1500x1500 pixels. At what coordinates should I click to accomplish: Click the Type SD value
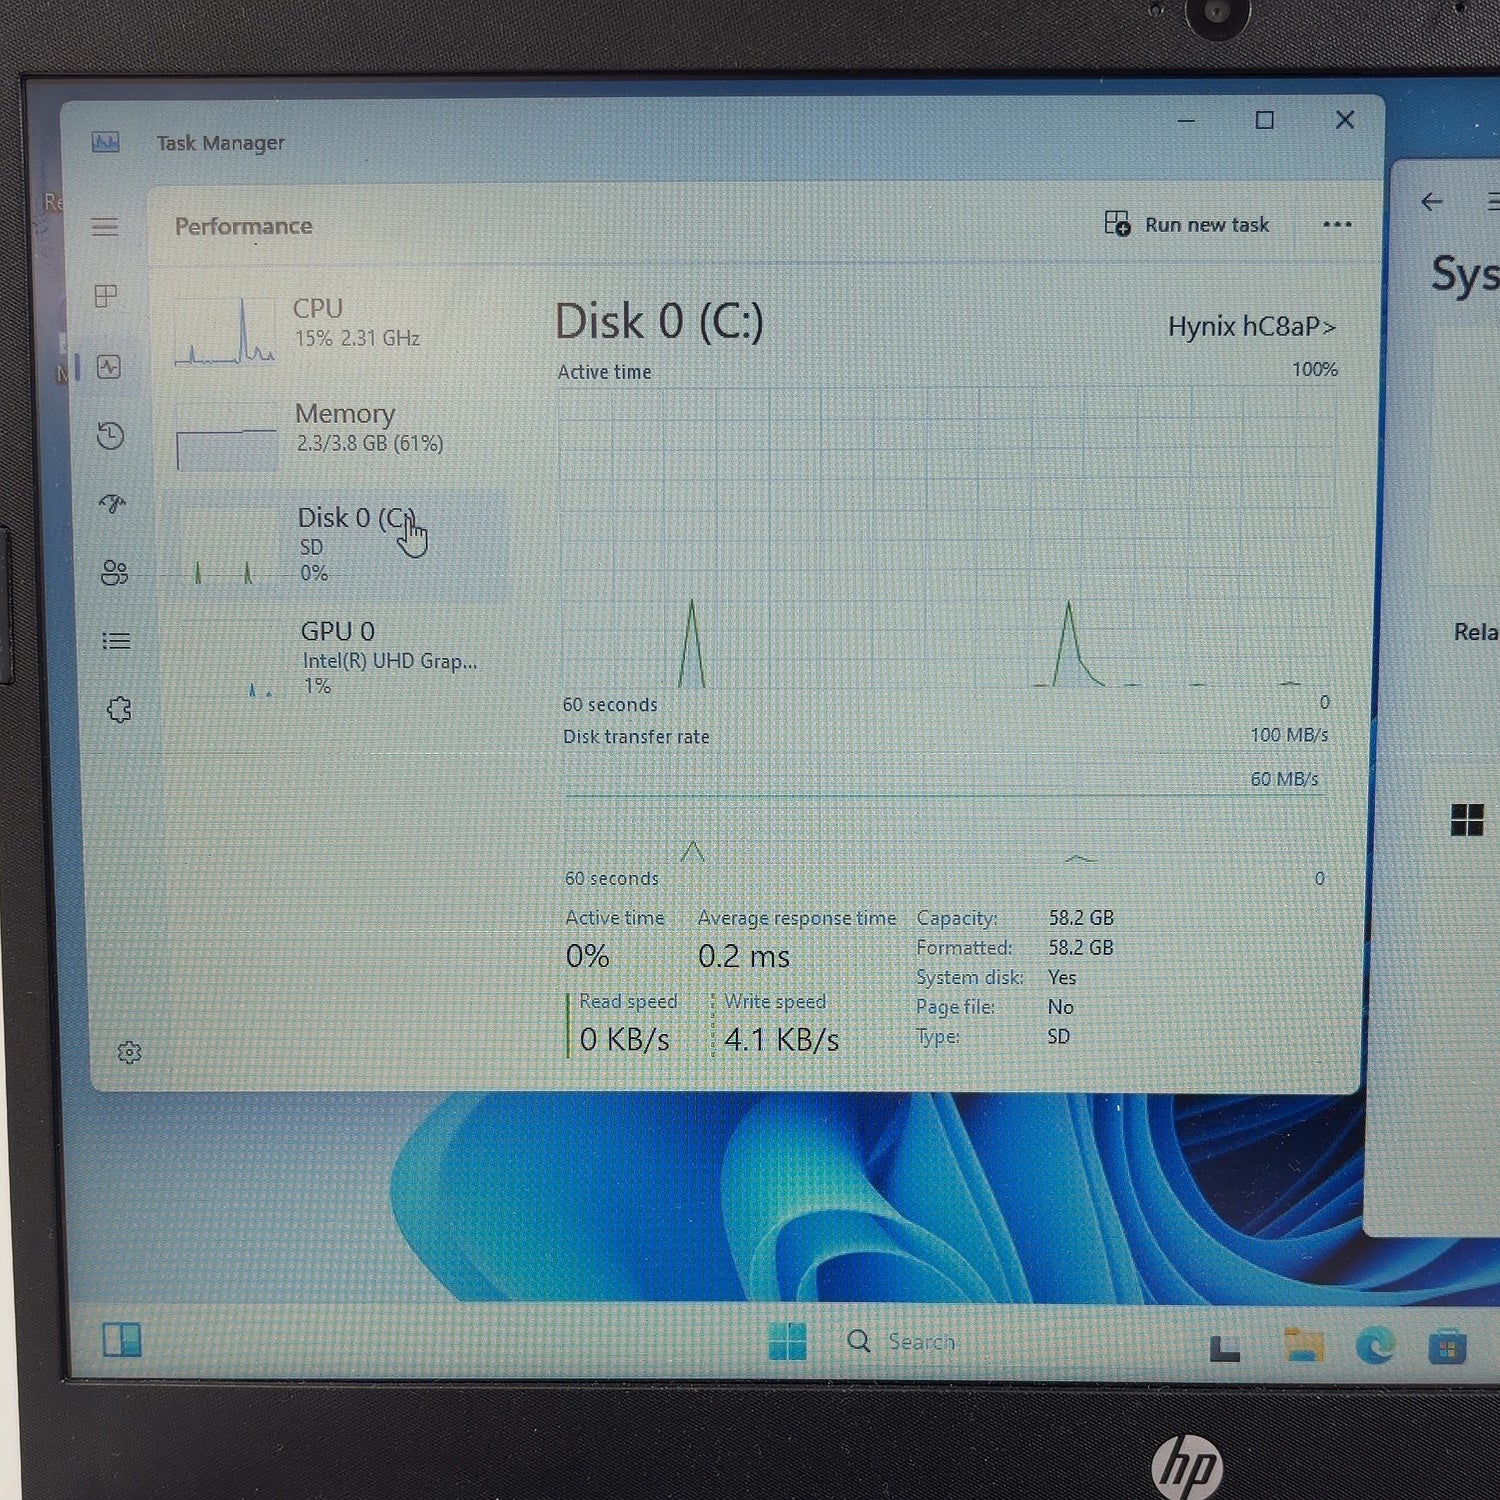(x=1058, y=1037)
